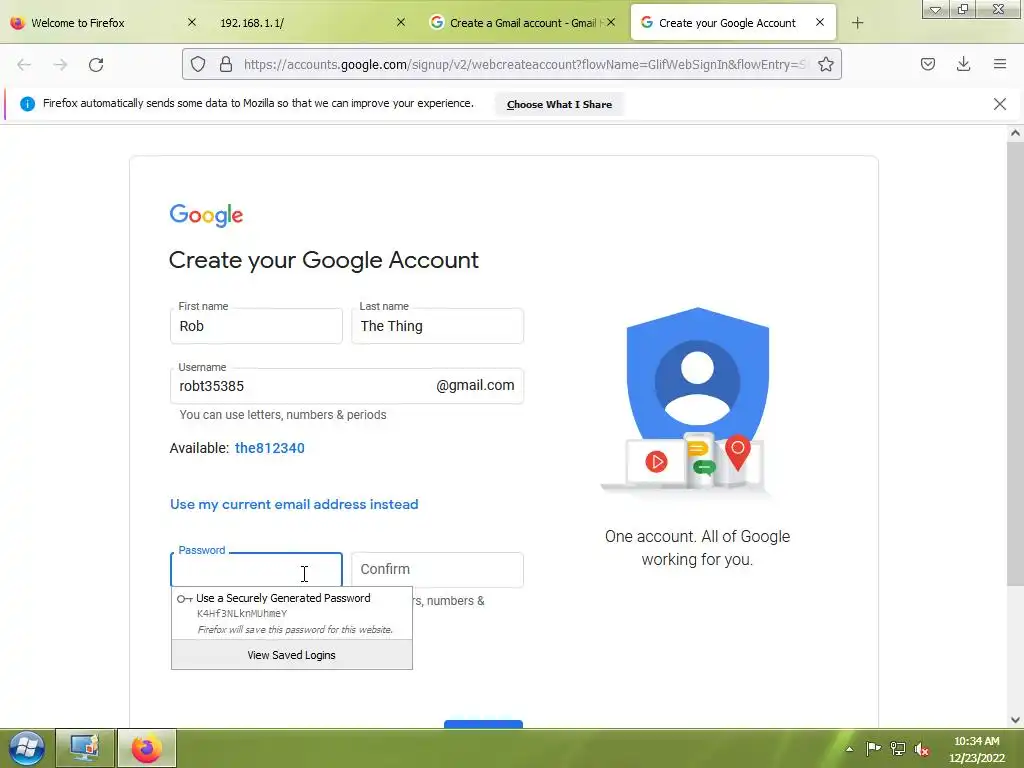Open the taskbar clock and date
1024x768 pixels.
976,749
